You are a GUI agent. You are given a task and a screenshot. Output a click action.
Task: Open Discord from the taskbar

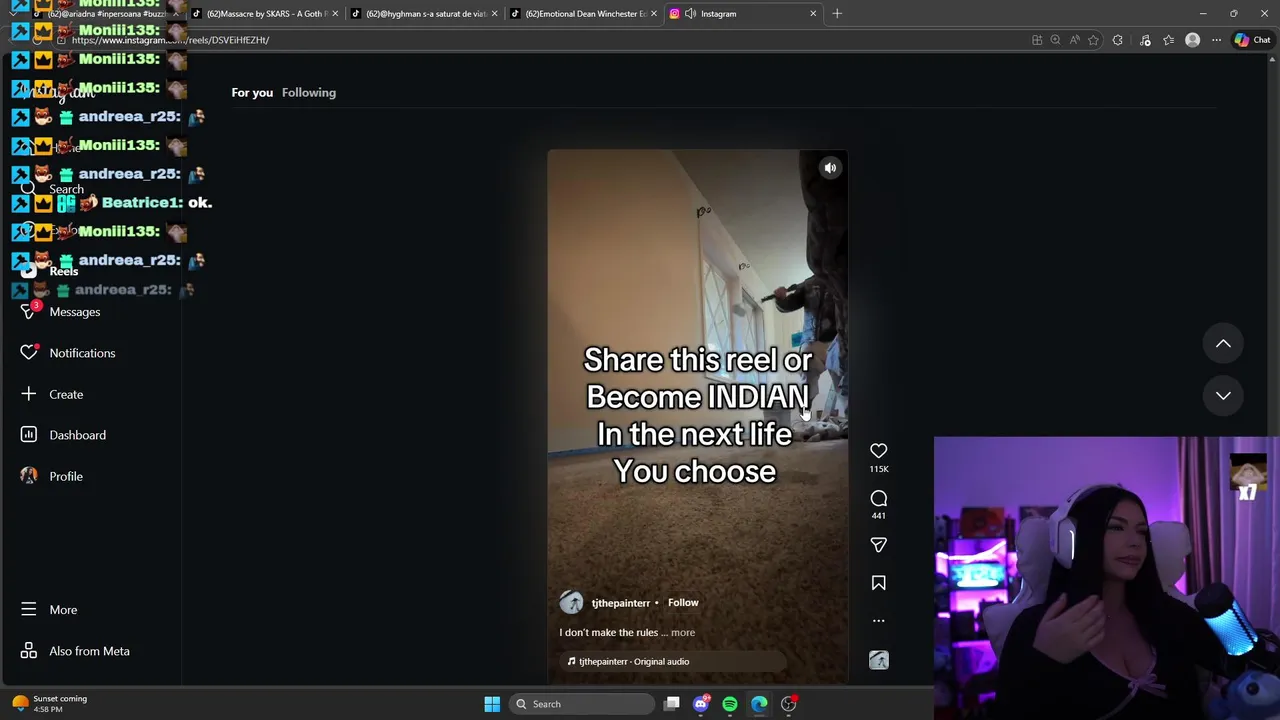(x=701, y=704)
